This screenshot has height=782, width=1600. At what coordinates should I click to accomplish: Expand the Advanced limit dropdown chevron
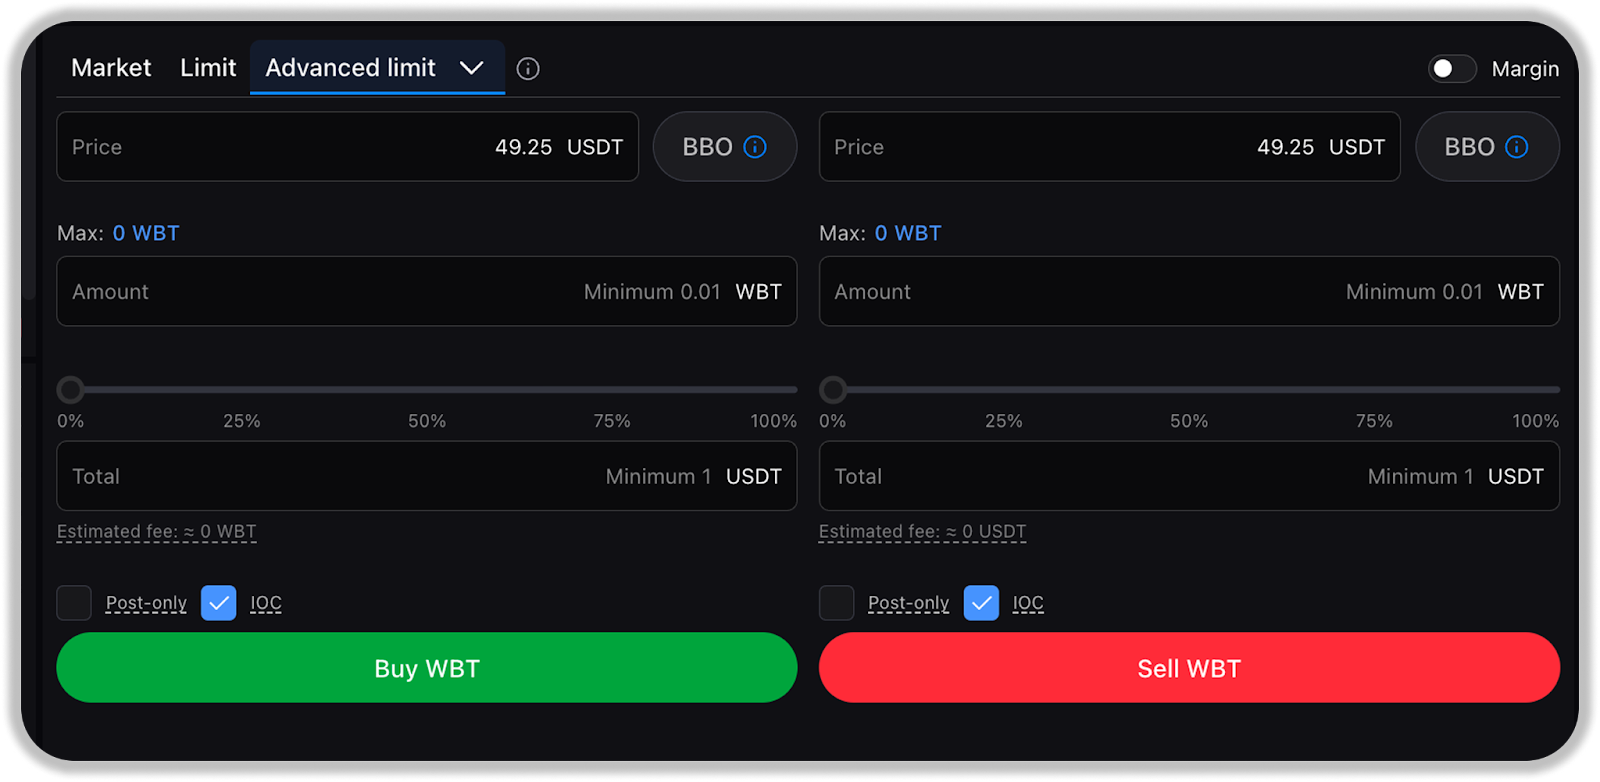(471, 68)
